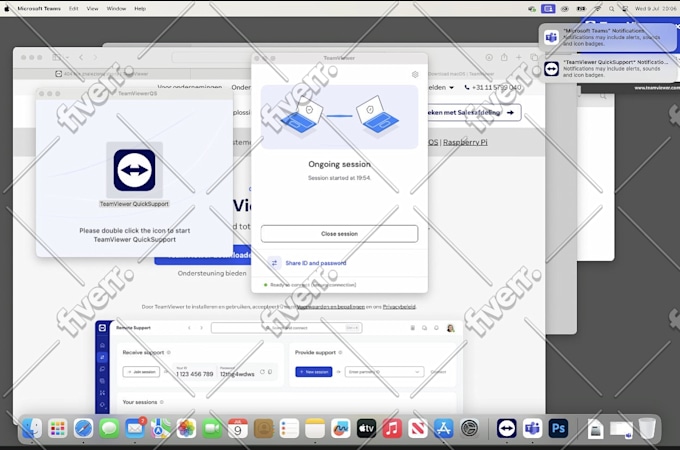The width and height of the screenshot is (680, 450).
Task: Open Safari downloads icon
Action: (x=489, y=57)
